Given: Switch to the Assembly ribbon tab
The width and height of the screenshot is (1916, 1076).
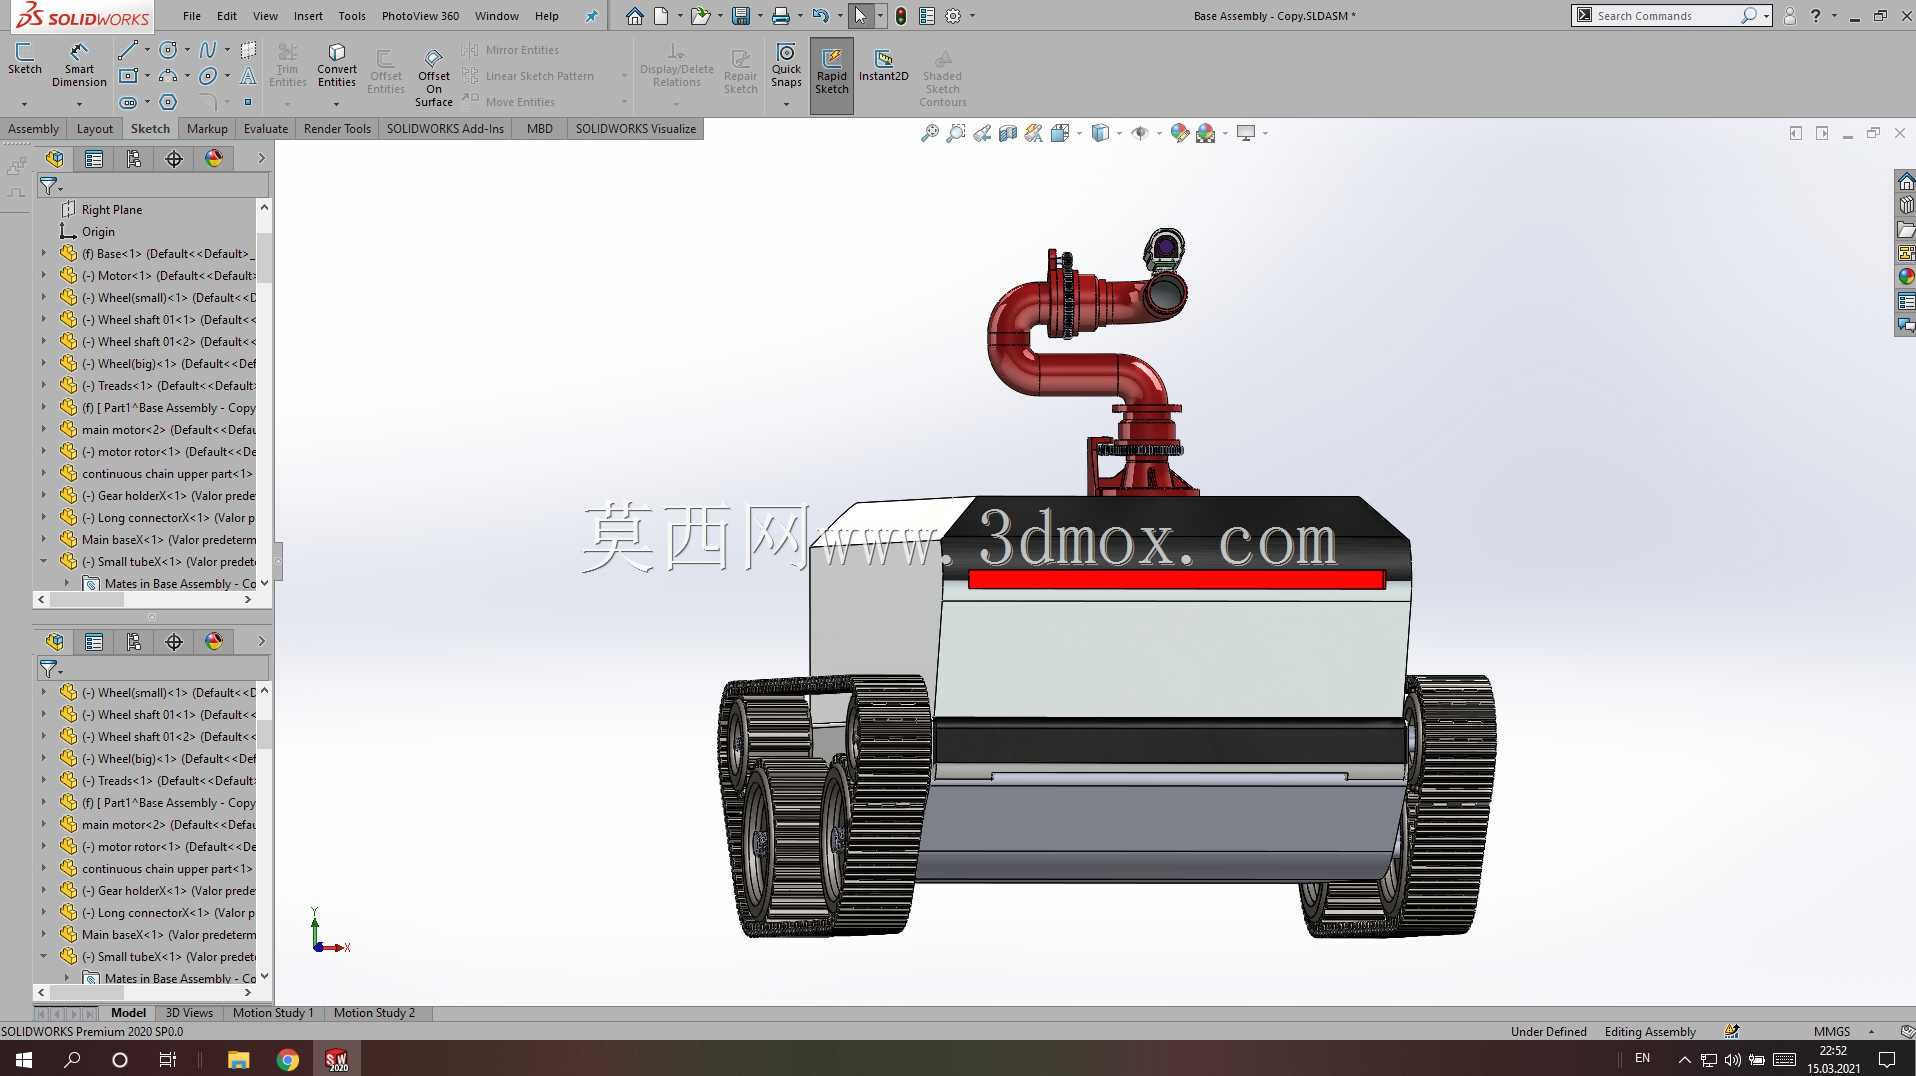Looking at the screenshot, I should (x=33, y=129).
